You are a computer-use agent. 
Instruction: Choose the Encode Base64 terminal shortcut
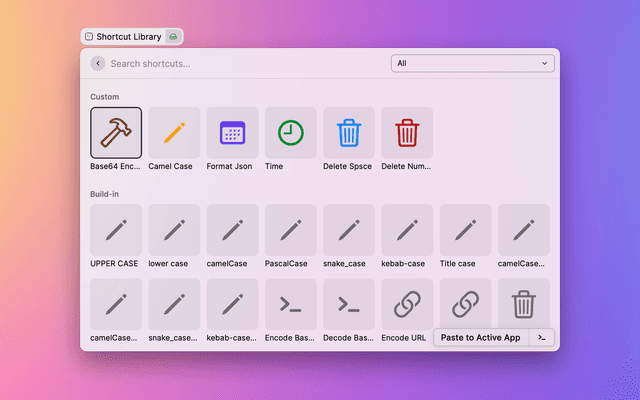click(290, 304)
